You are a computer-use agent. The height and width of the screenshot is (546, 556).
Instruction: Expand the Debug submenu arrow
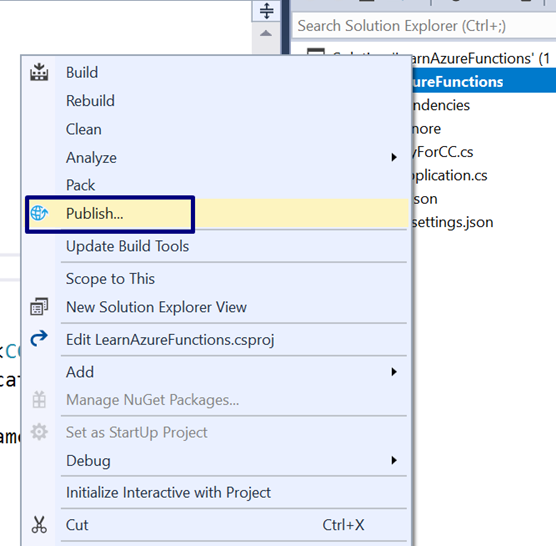point(394,460)
